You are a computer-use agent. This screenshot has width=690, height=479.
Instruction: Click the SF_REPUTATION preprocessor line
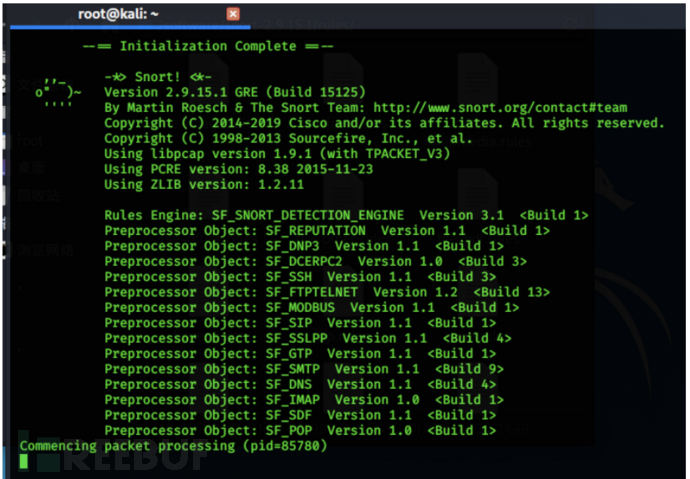tap(327, 231)
